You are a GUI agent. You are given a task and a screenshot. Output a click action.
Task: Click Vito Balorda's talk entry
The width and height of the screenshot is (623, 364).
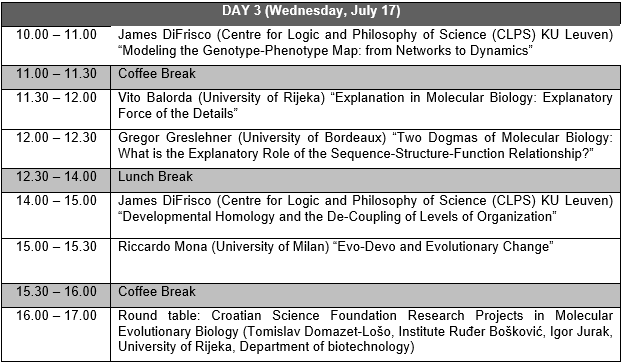[x=365, y=106]
